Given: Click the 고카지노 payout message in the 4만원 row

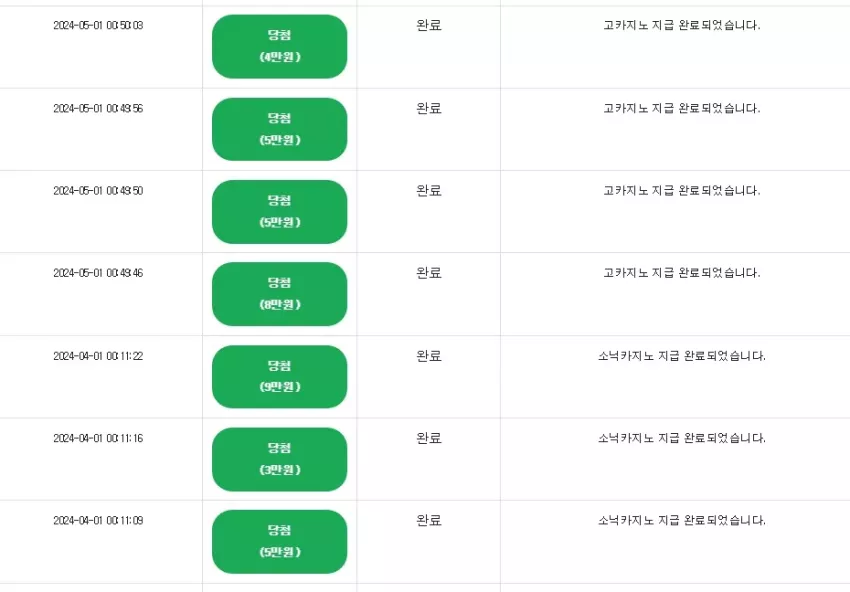Looking at the screenshot, I should pos(682,25).
